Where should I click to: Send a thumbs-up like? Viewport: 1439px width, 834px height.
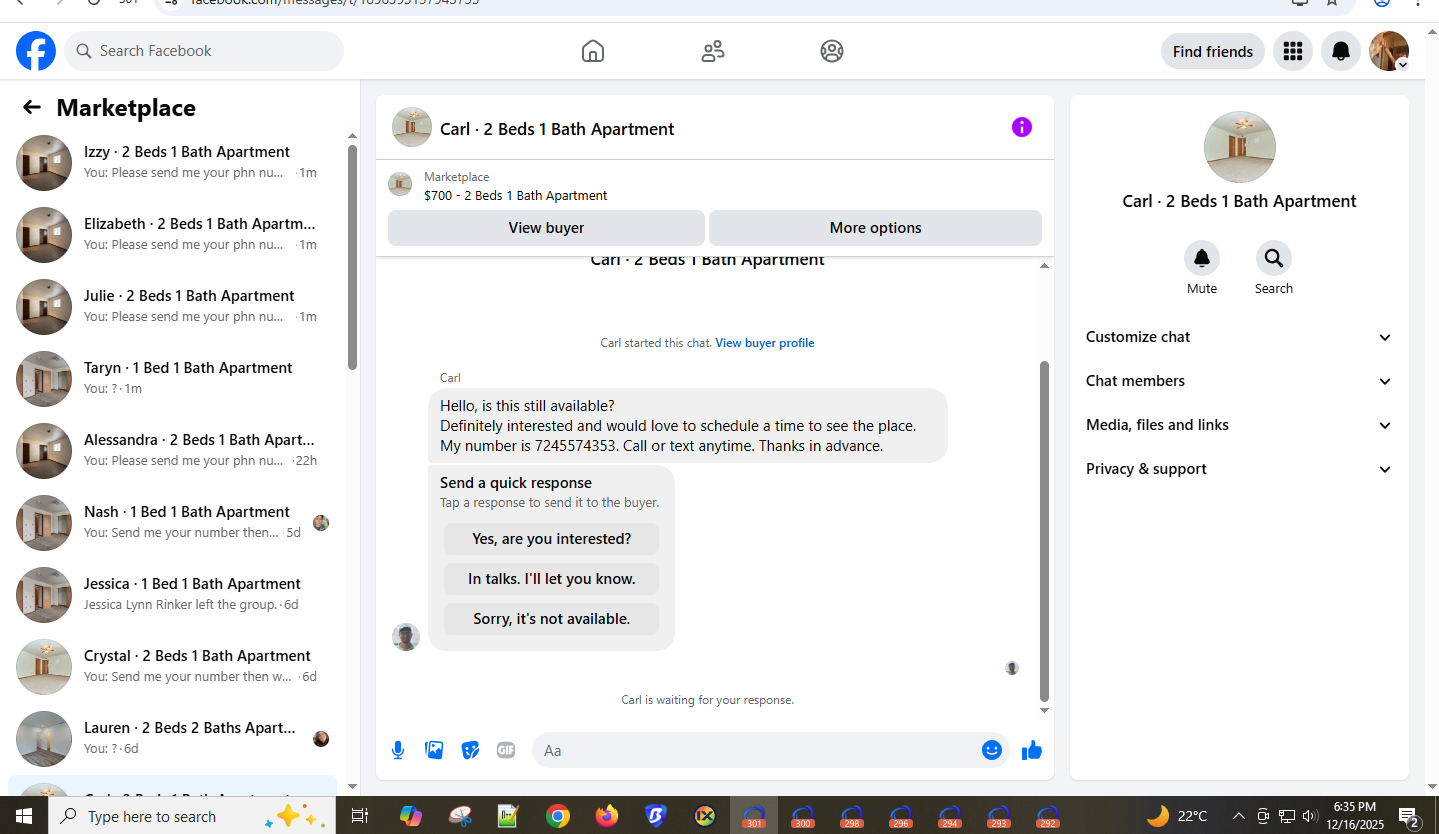pyautogui.click(x=1032, y=750)
